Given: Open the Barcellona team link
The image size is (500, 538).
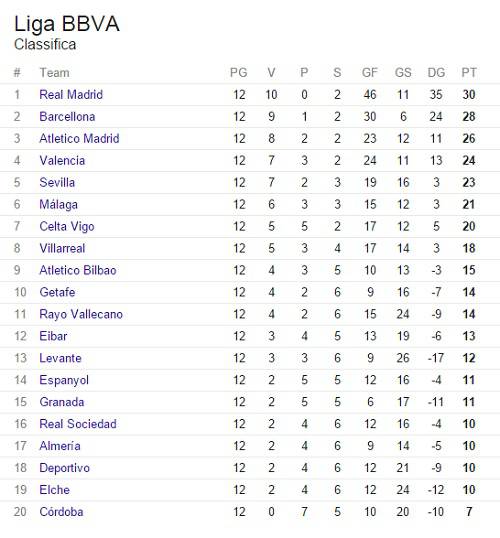Looking at the screenshot, I should (x=67, y=116).
